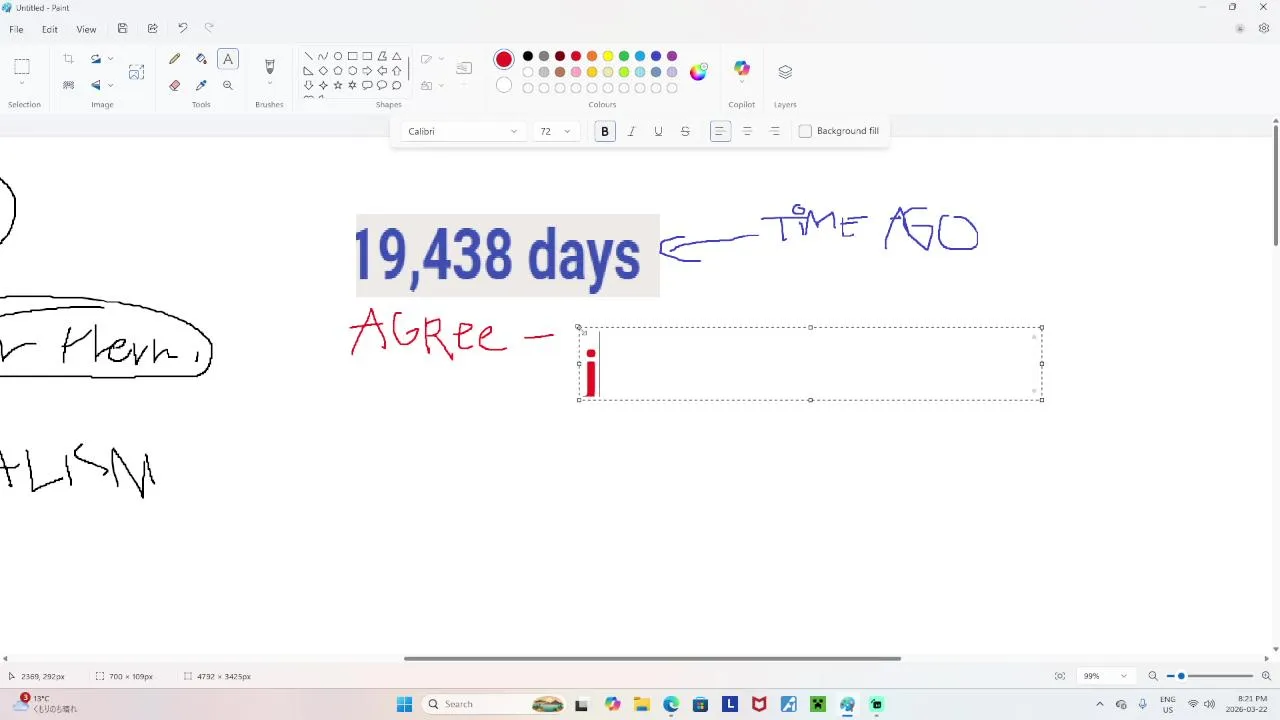
Task: Open Paint settings gear
Action: tap(1264, 29)
